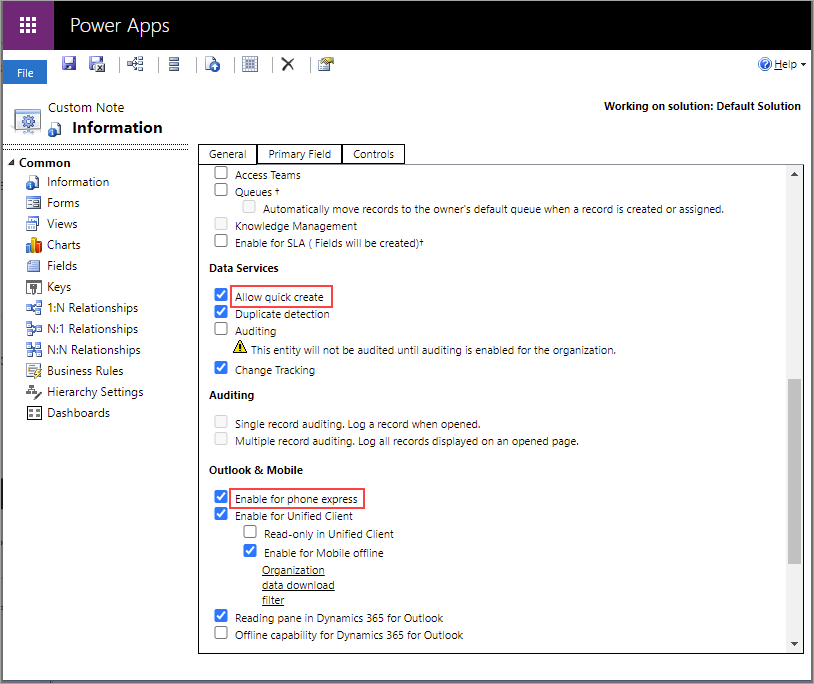The width and height of the screenshot is (814, 684).
Task: Select Business Rules in the navigation tree
Action: coord(83,371)
